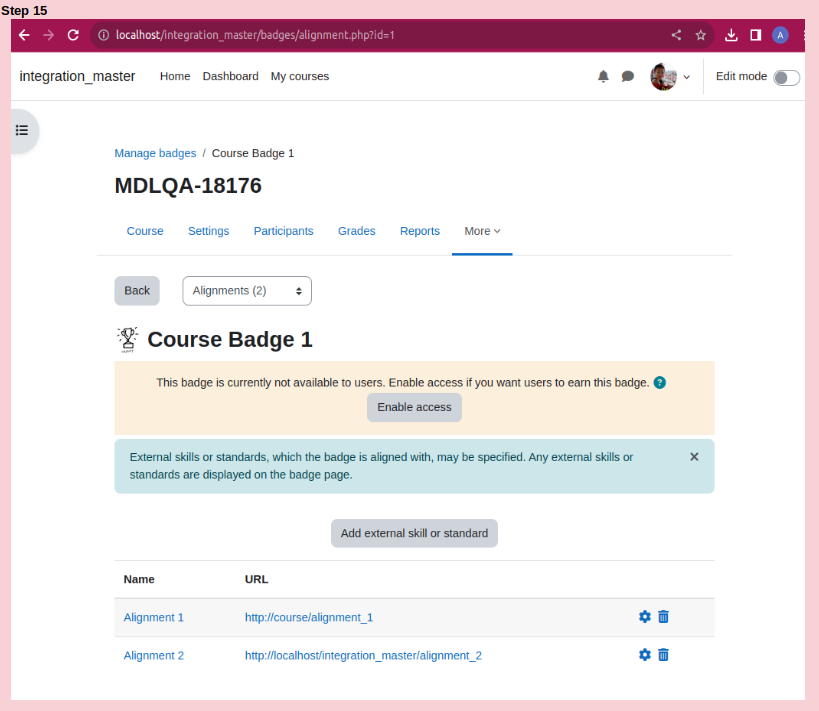The width and height of the screenshot is (819, 711).
Task: Open the Alignments (2) dropdown
Action: point(247,291)
